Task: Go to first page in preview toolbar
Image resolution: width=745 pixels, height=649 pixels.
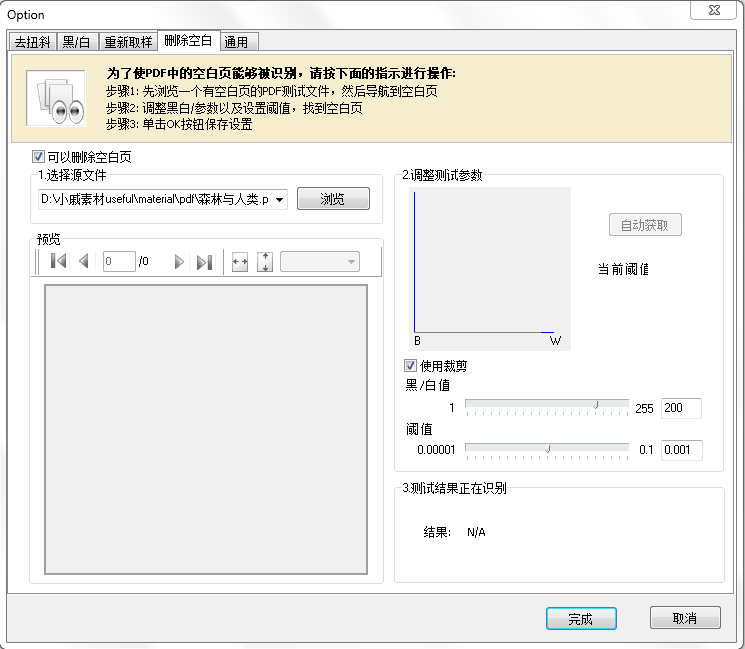Action: point(58,262)
